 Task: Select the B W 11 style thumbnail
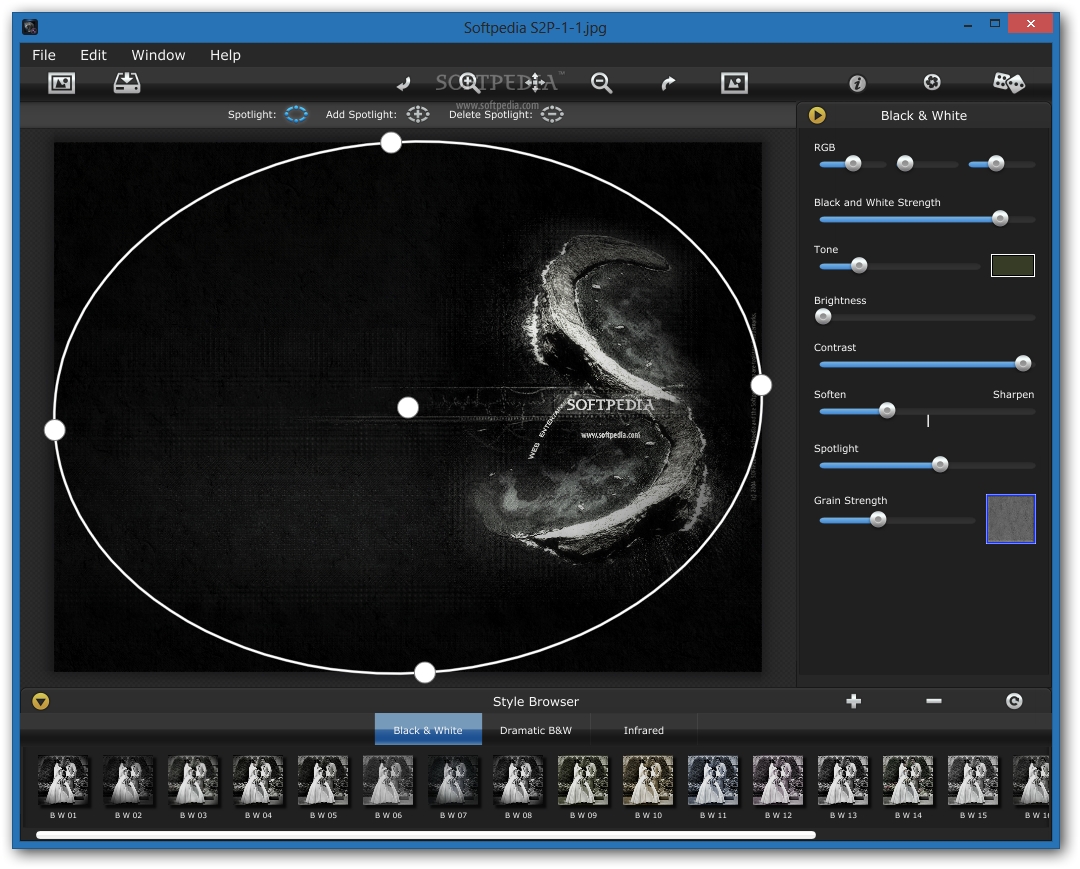pyautogui.click(x=713, y=780)
